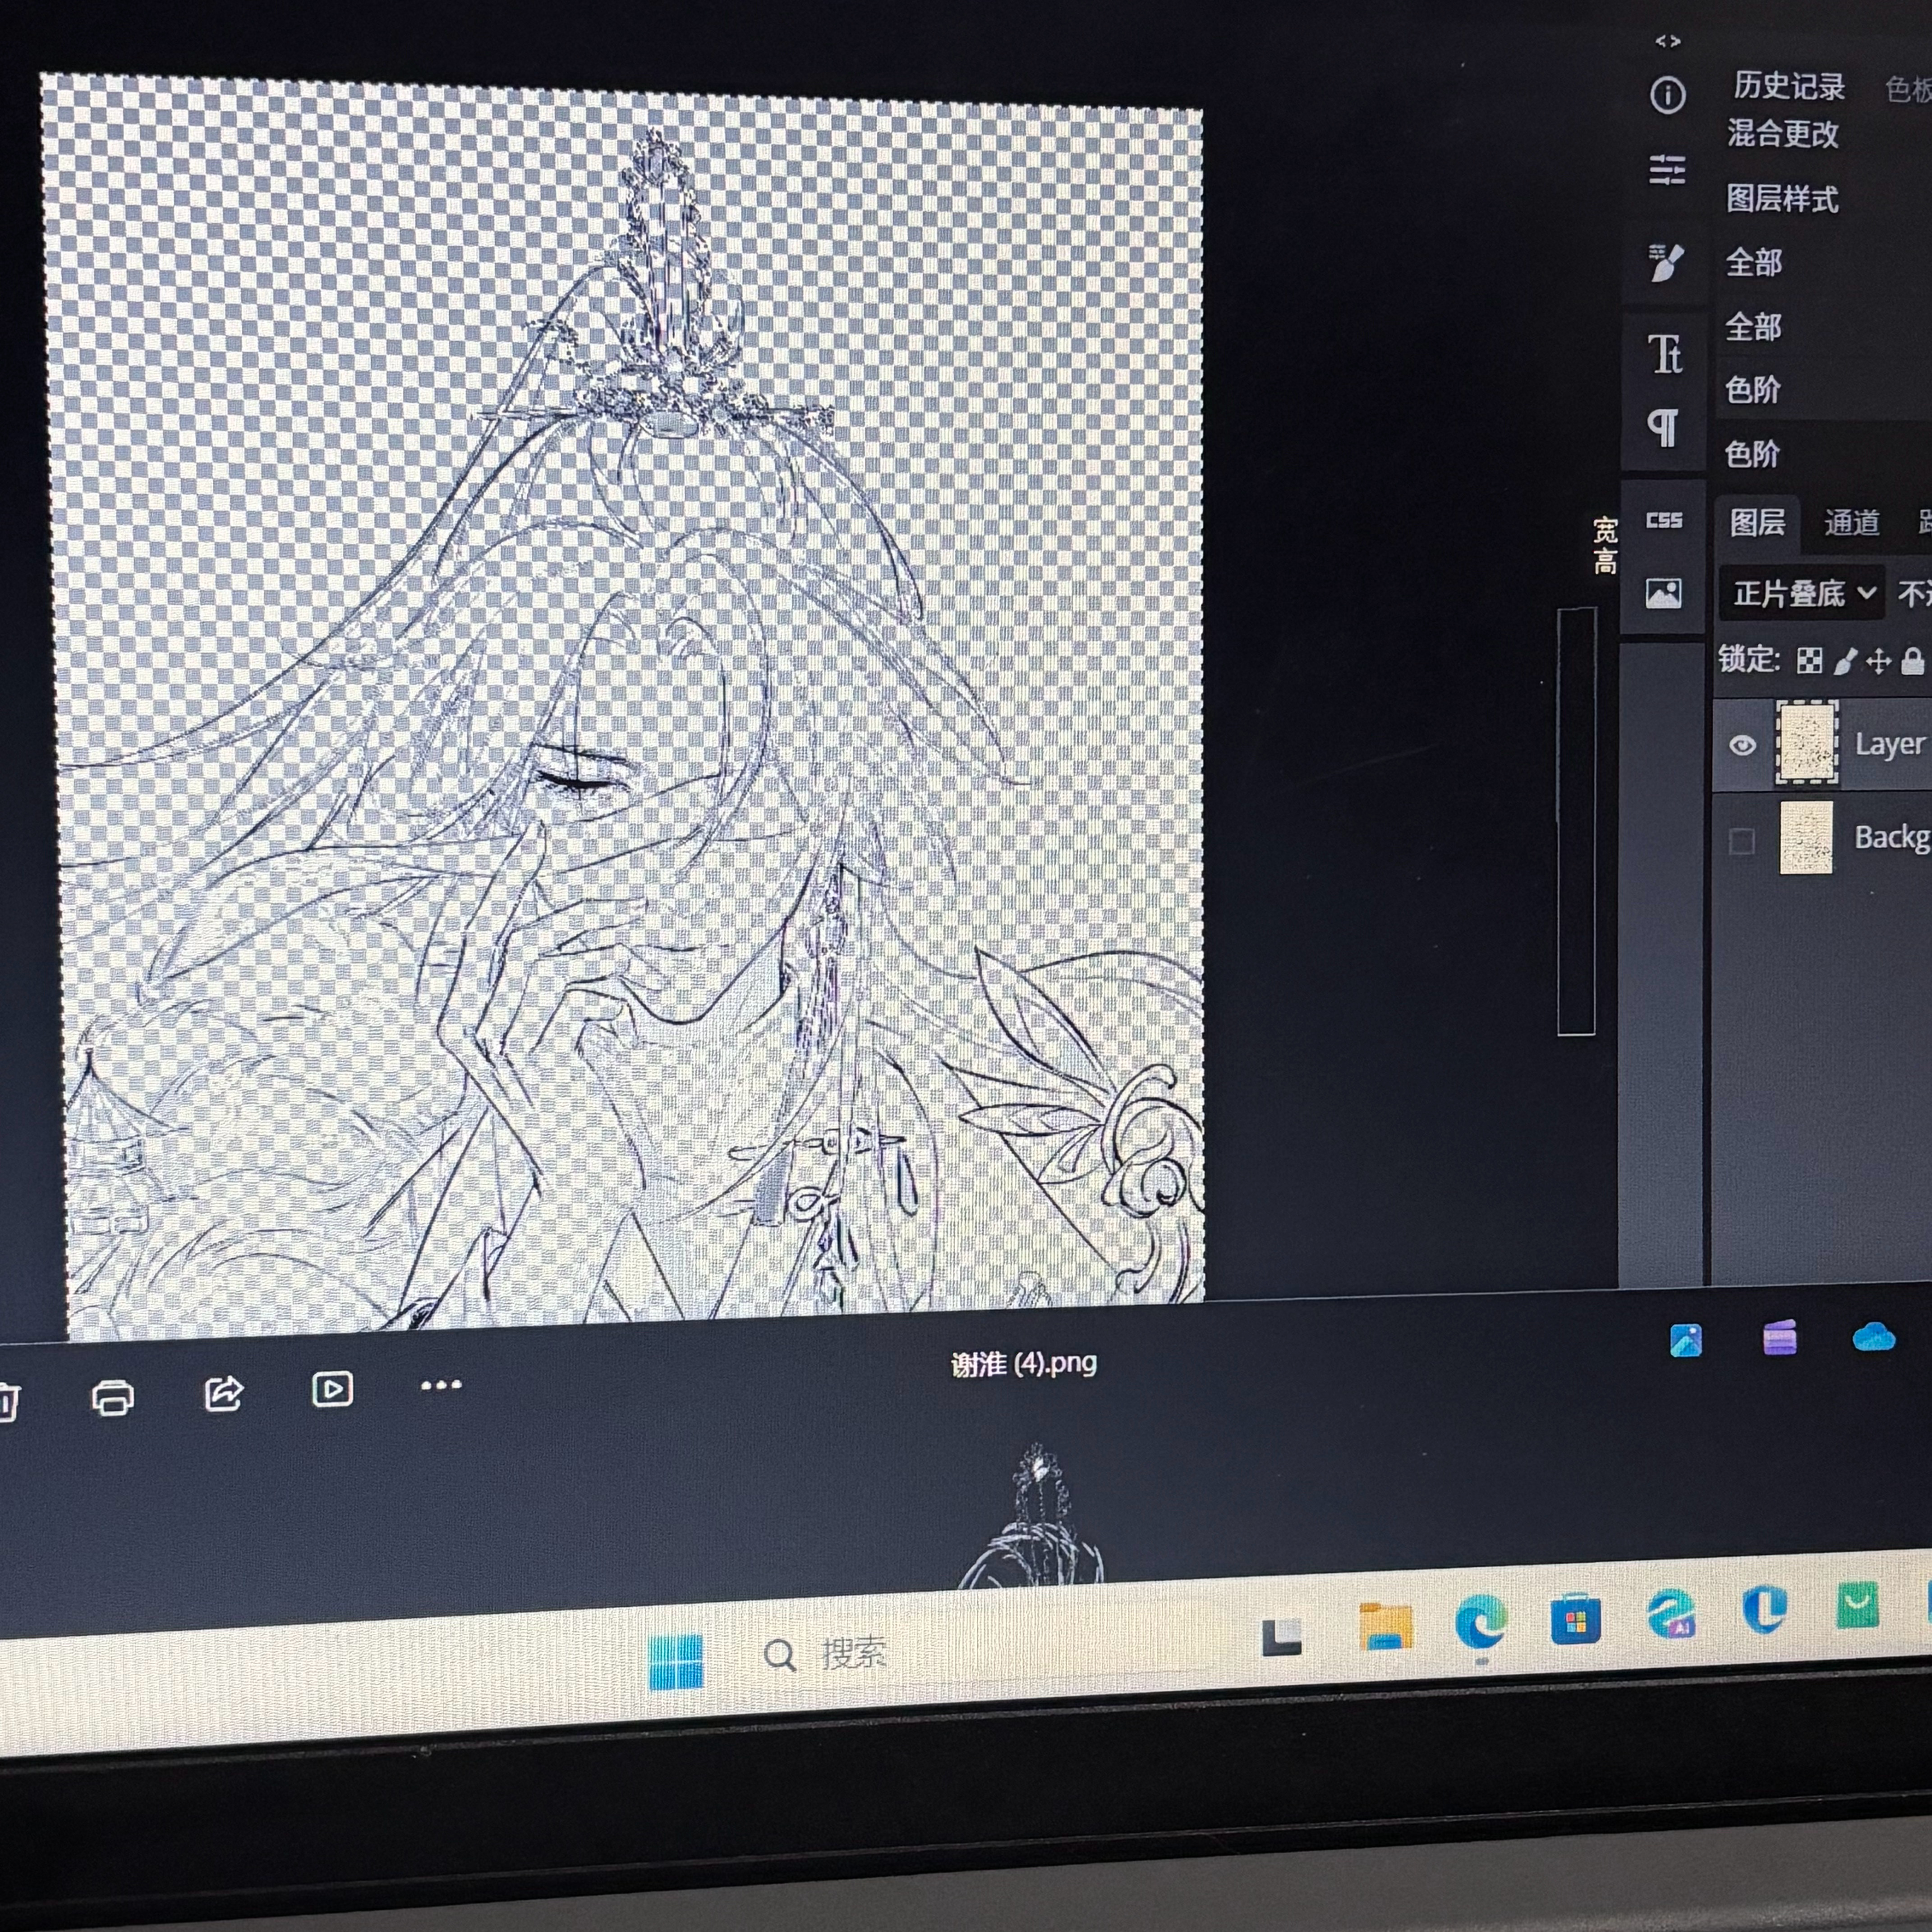Click the 谢淮 (4).png file name

point(1024,1364)
